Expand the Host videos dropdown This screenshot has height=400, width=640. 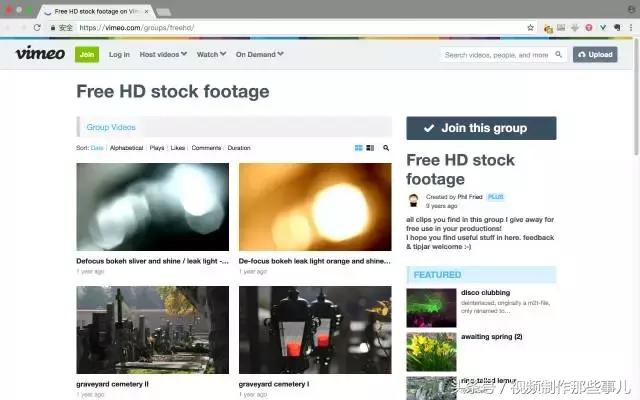[x=164, y=55]
